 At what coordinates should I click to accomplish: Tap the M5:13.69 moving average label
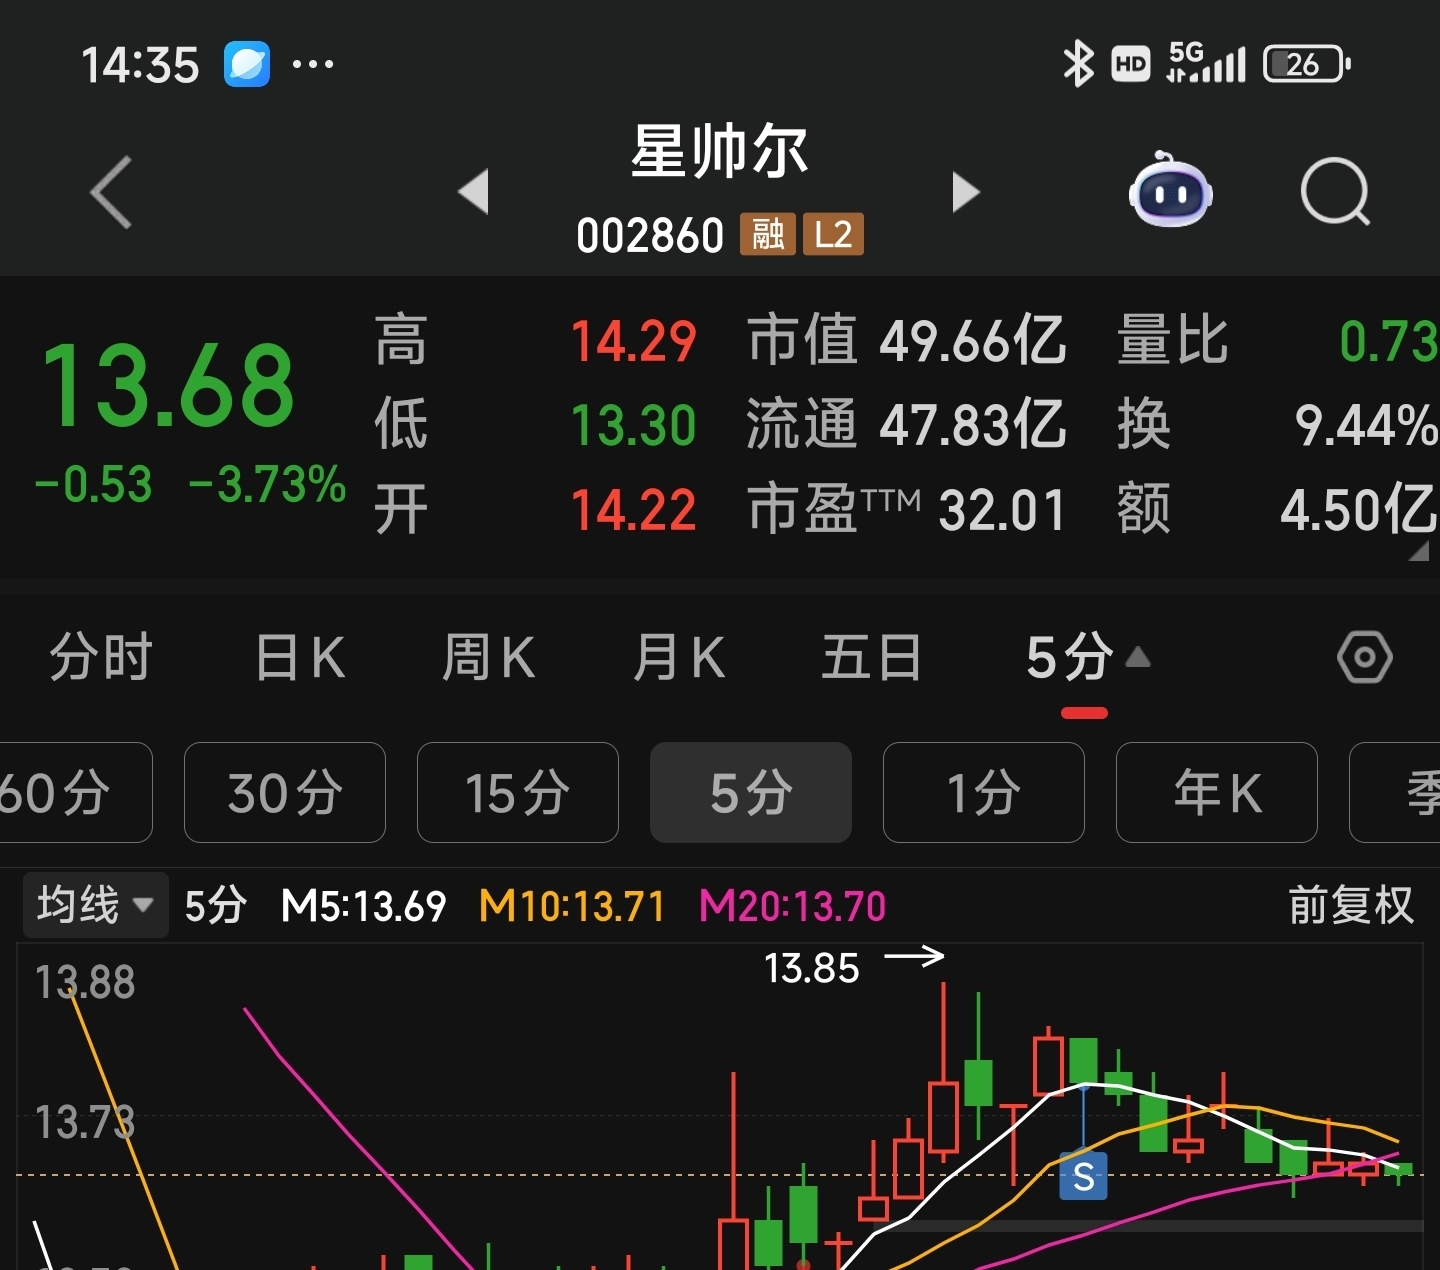click(364, 906)
